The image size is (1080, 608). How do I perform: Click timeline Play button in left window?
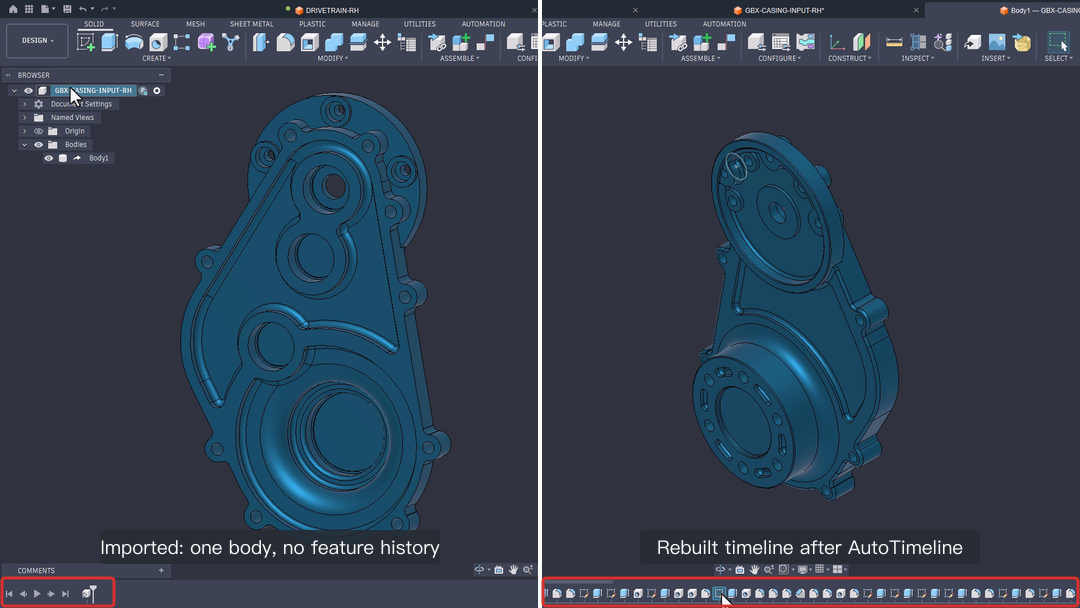pyautogui.click(x=37, y=594)
